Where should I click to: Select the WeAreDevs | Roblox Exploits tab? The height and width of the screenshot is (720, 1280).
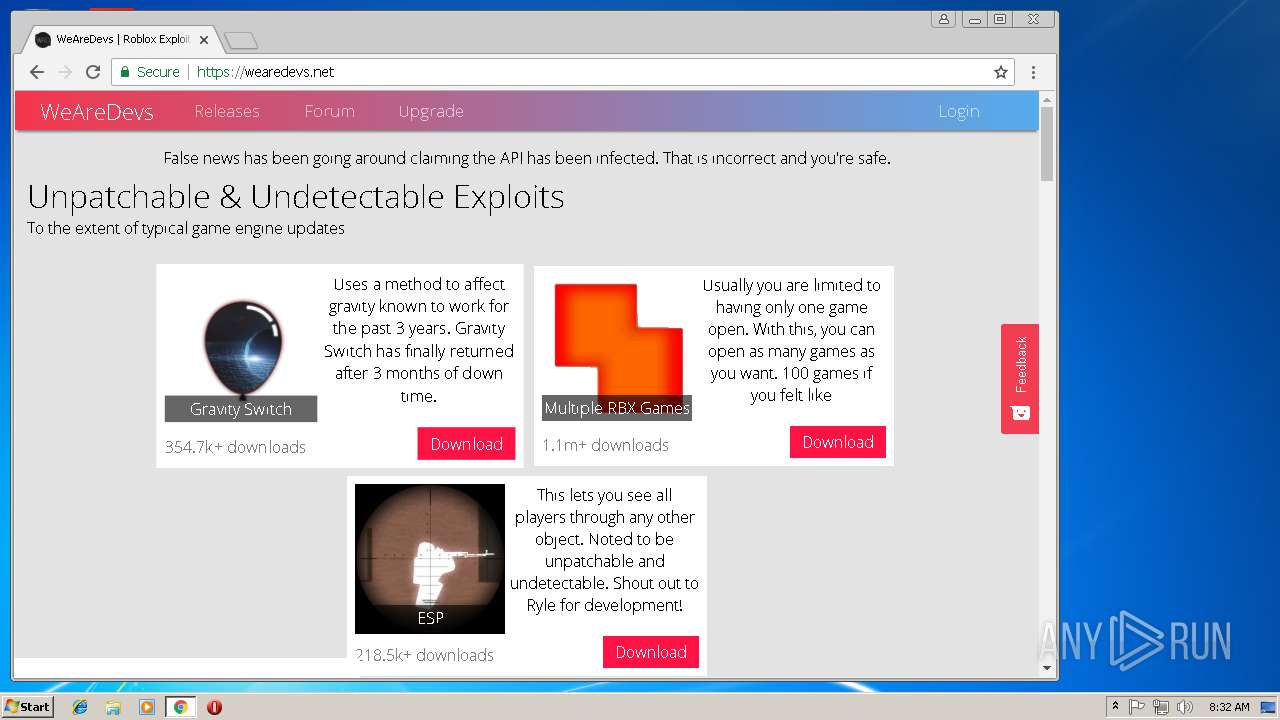point(121,40)
